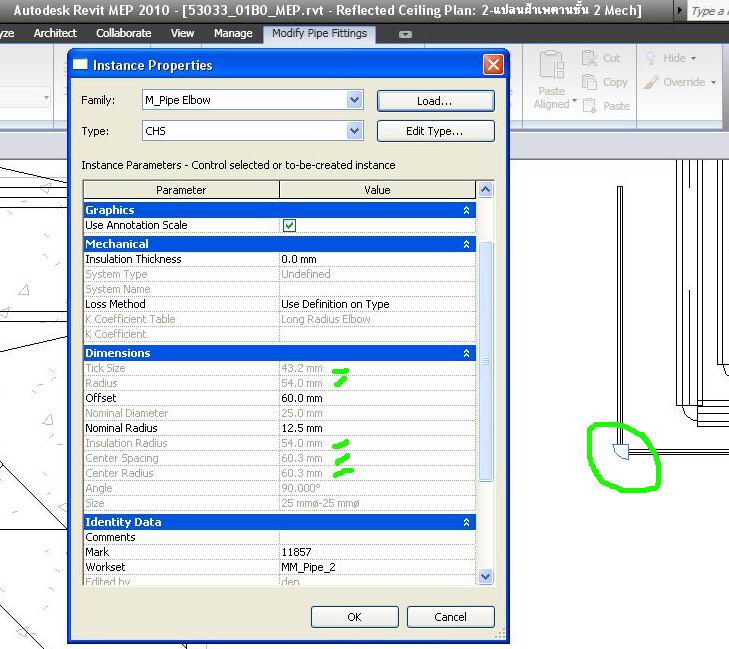Click the Edit Type... button
This screenshot has height=649, width=729.
coord(436,131)
